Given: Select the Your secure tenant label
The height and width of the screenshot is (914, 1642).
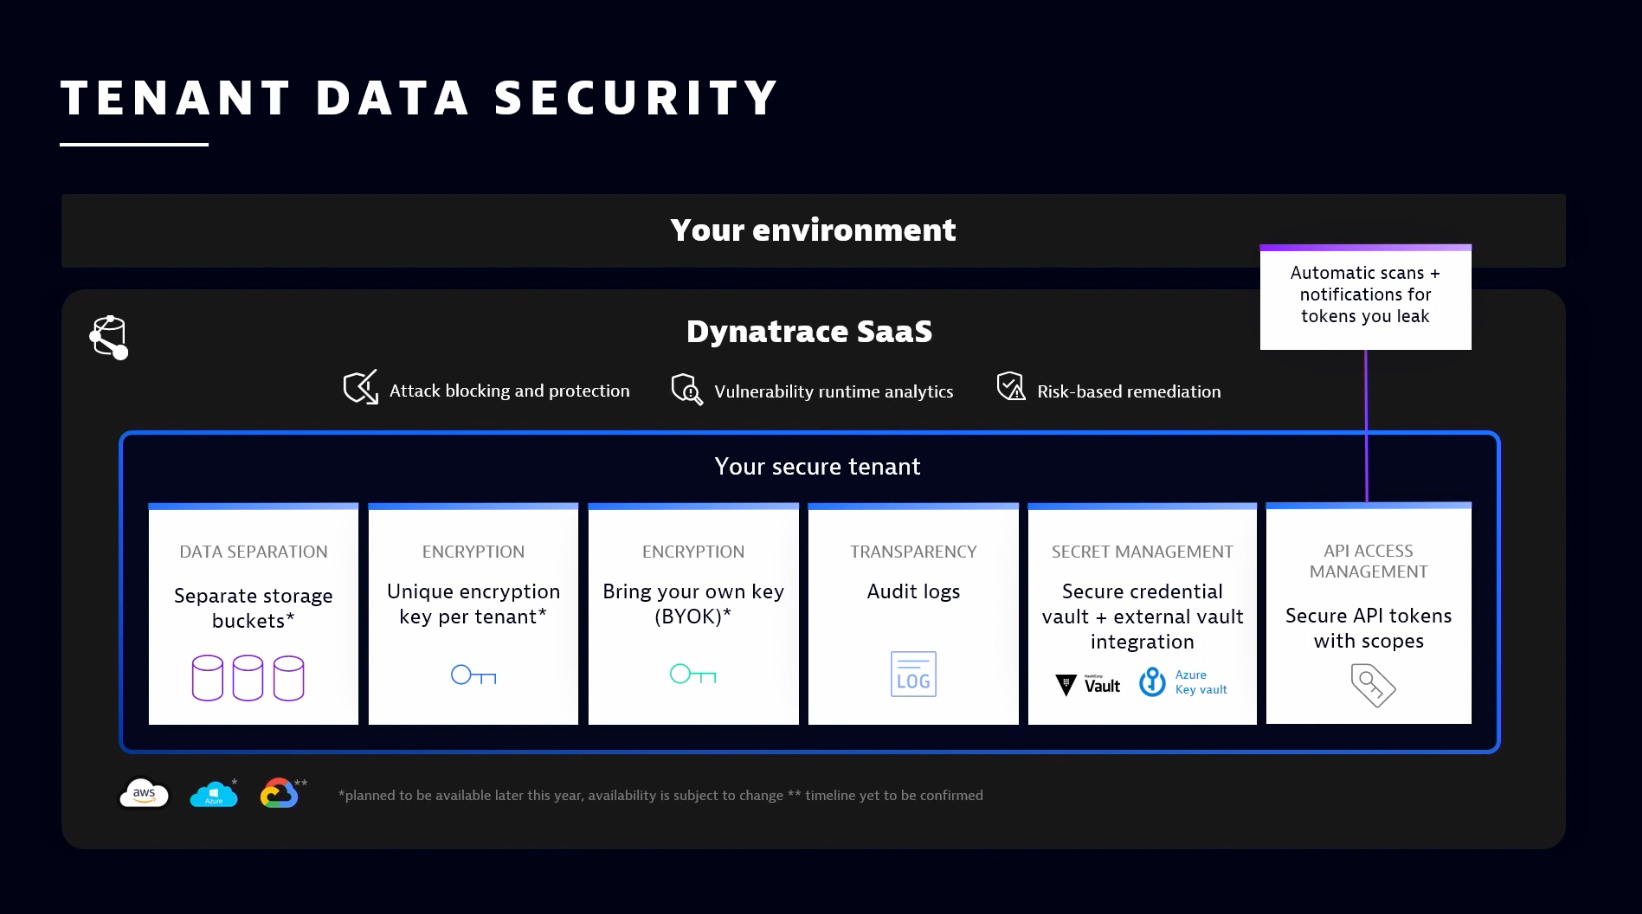Looking at the screenshot, I should tap(816, 466).
